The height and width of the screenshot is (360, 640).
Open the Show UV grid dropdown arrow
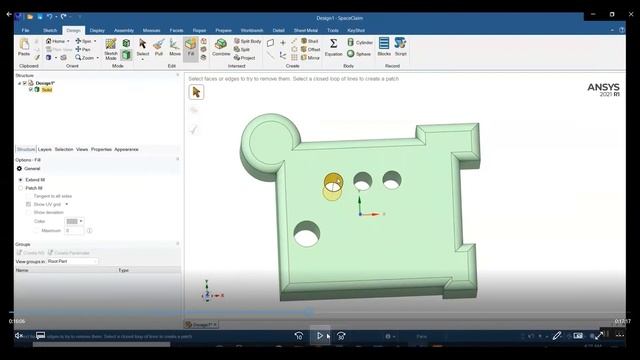click(67, 204)
